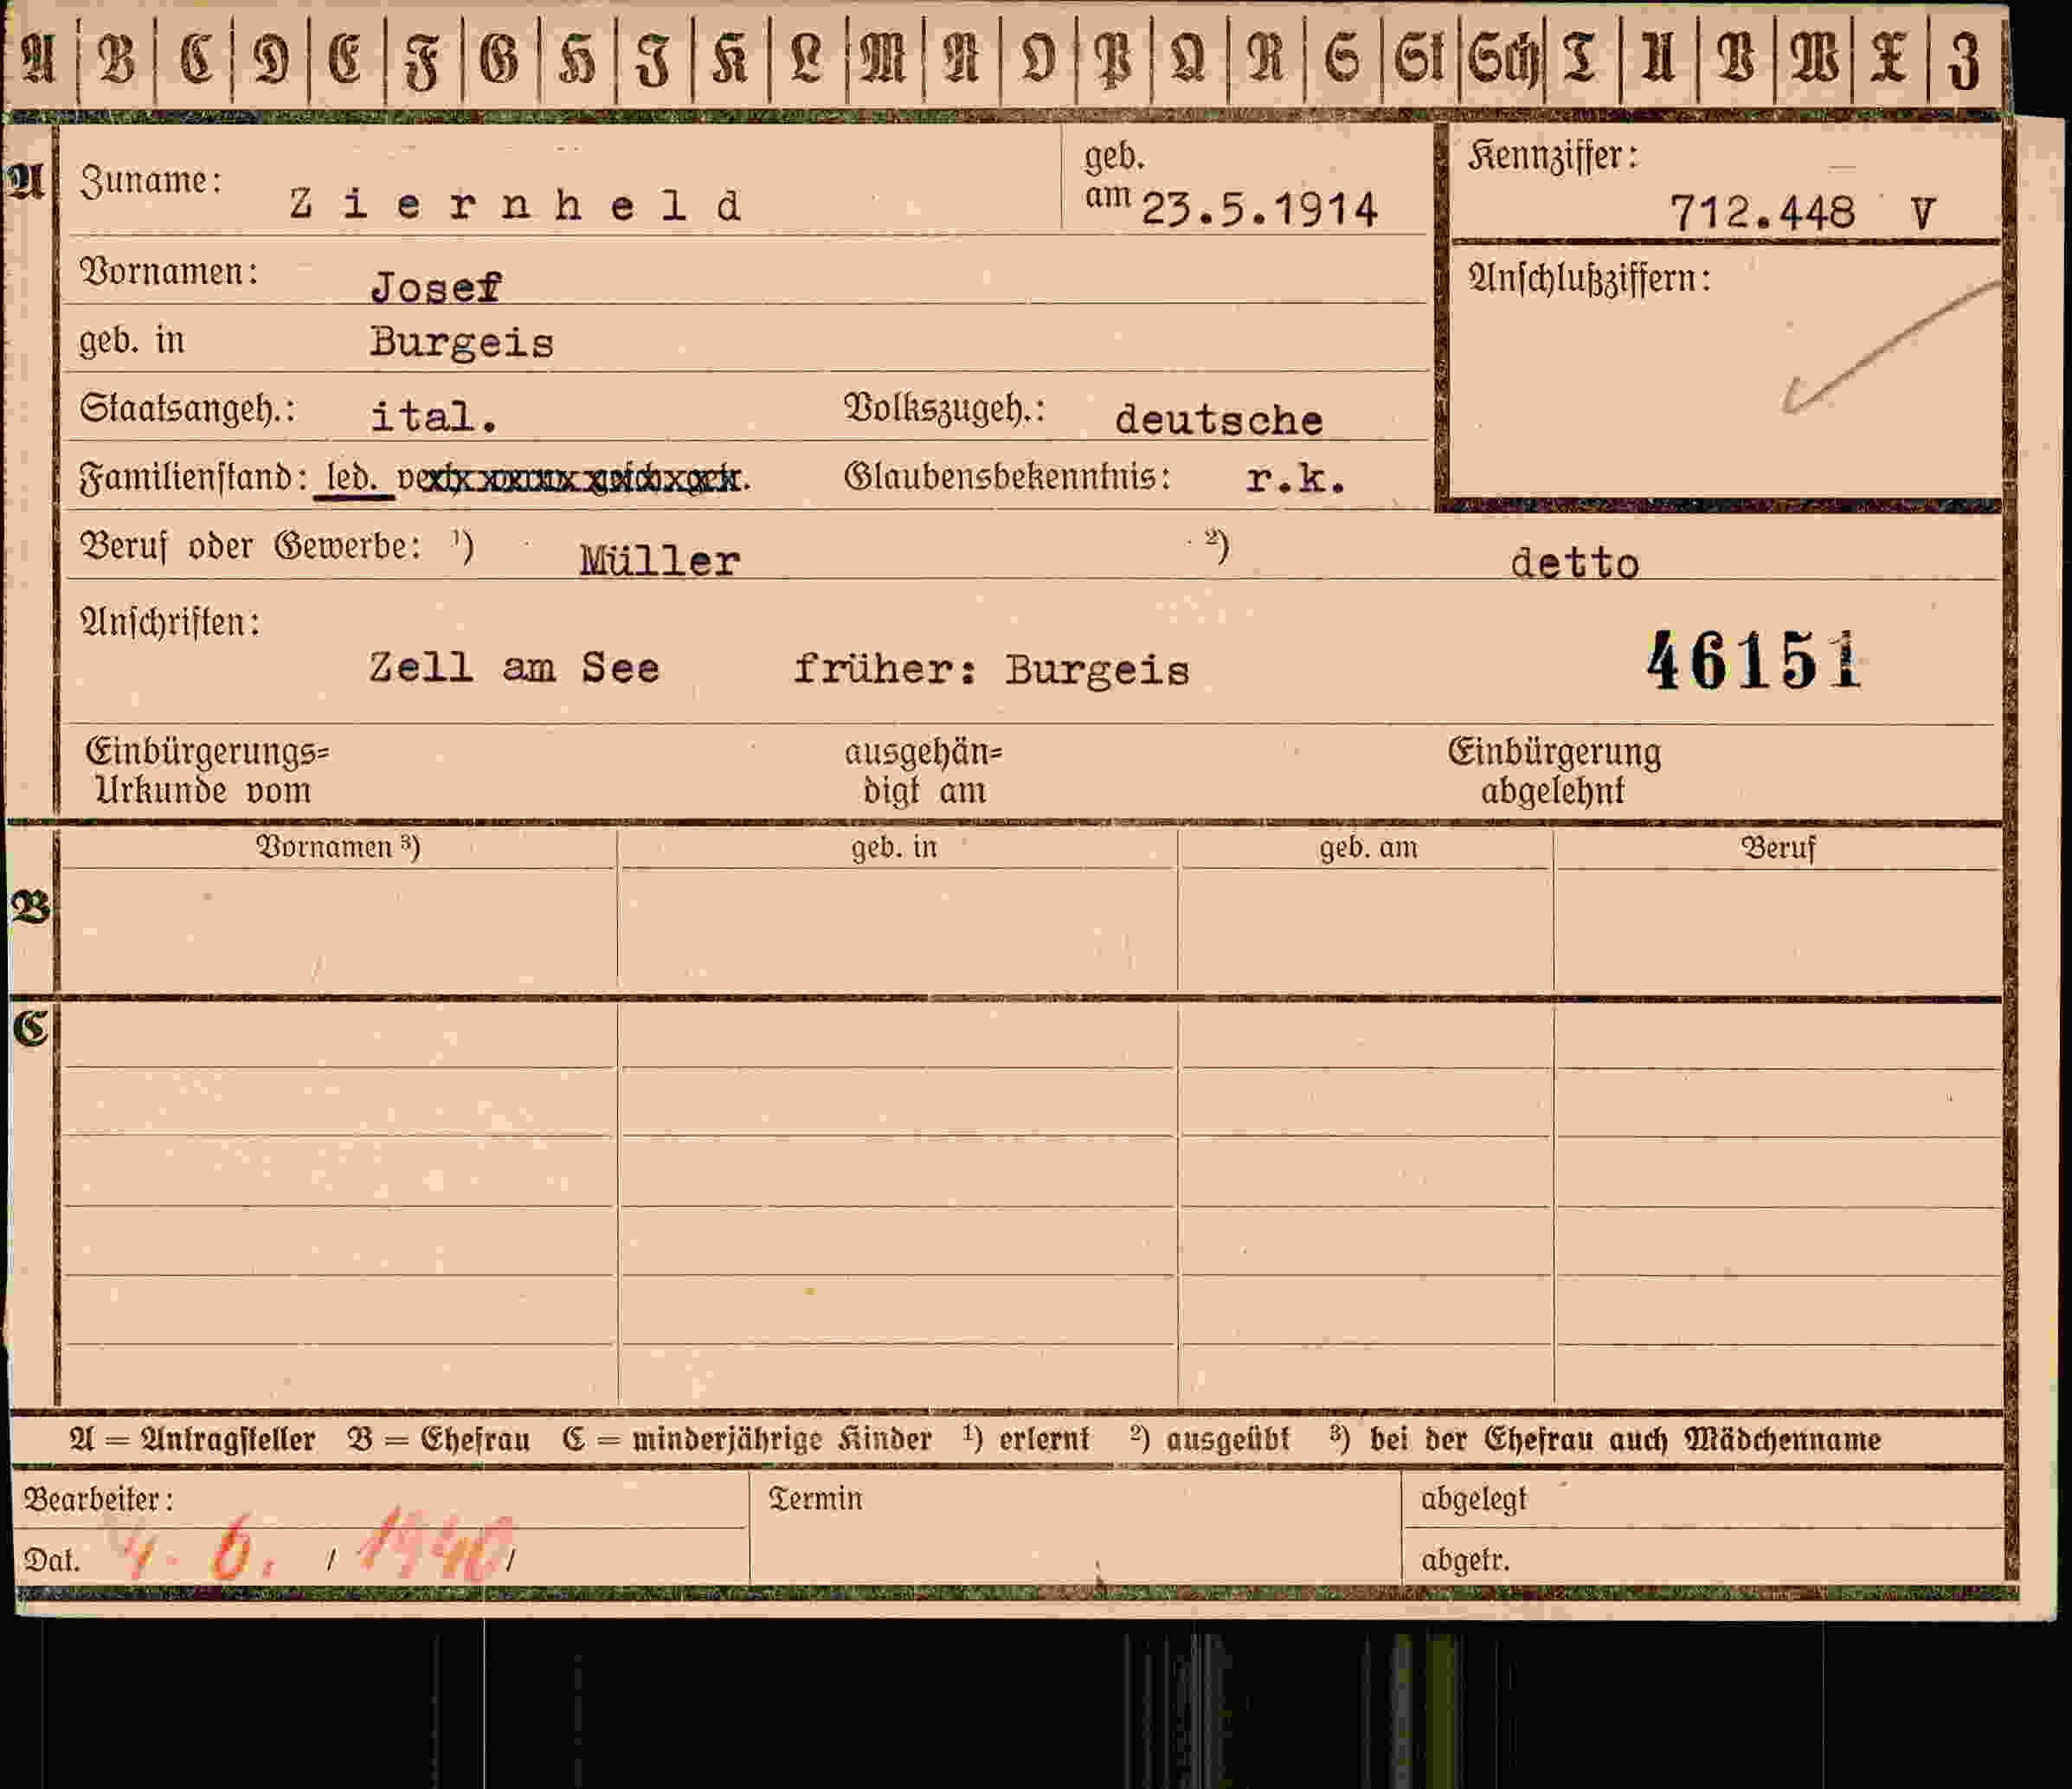Click the "Vornamen 3)" column header
The image size is (2072, 1789).
tap(339, 847)
